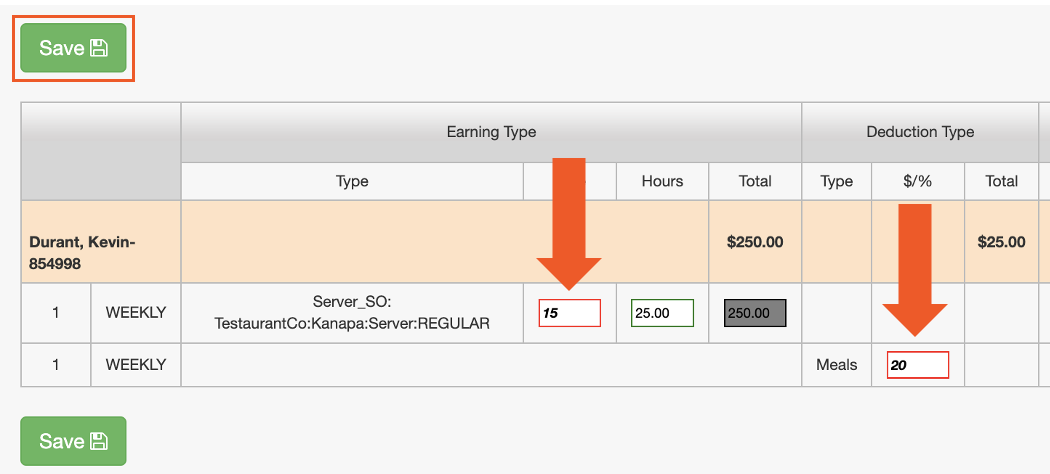Click WEEKLY in the Server_SO earning row
The height and width of the screenshot is (474, 1050).
136,313
